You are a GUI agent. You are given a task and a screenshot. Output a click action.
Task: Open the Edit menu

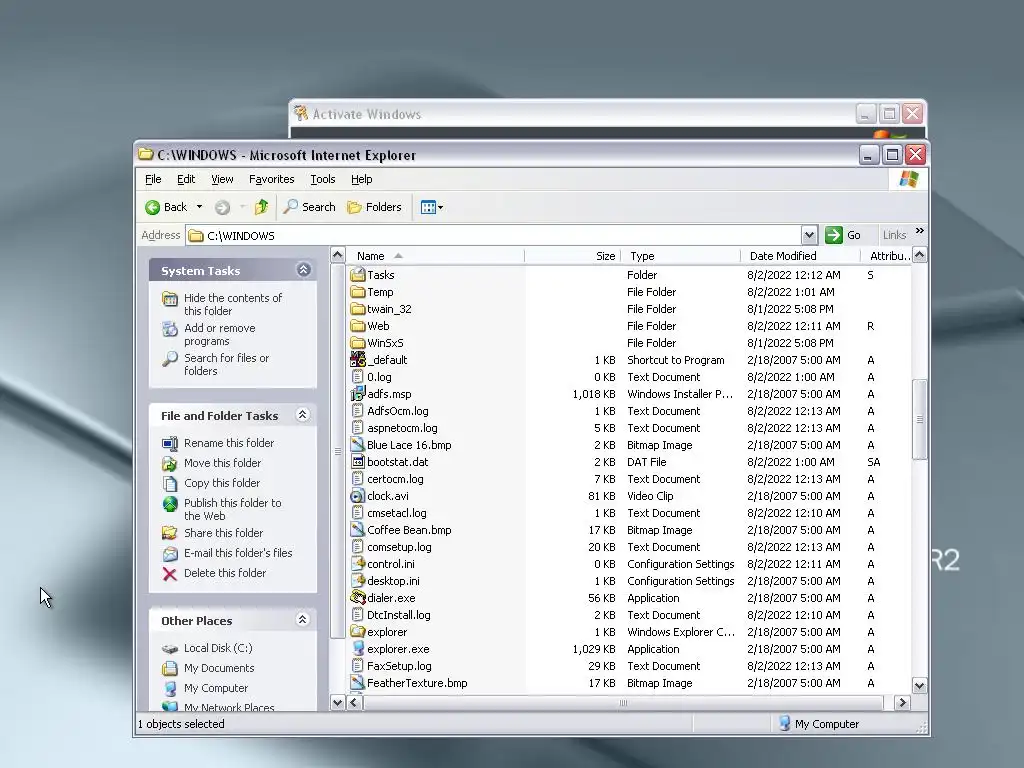(x=186, y=179)
